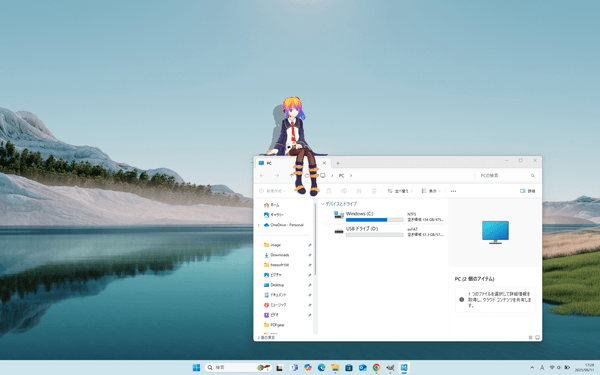
Task: Click the delete trash icon
Action: coord(374,191)
